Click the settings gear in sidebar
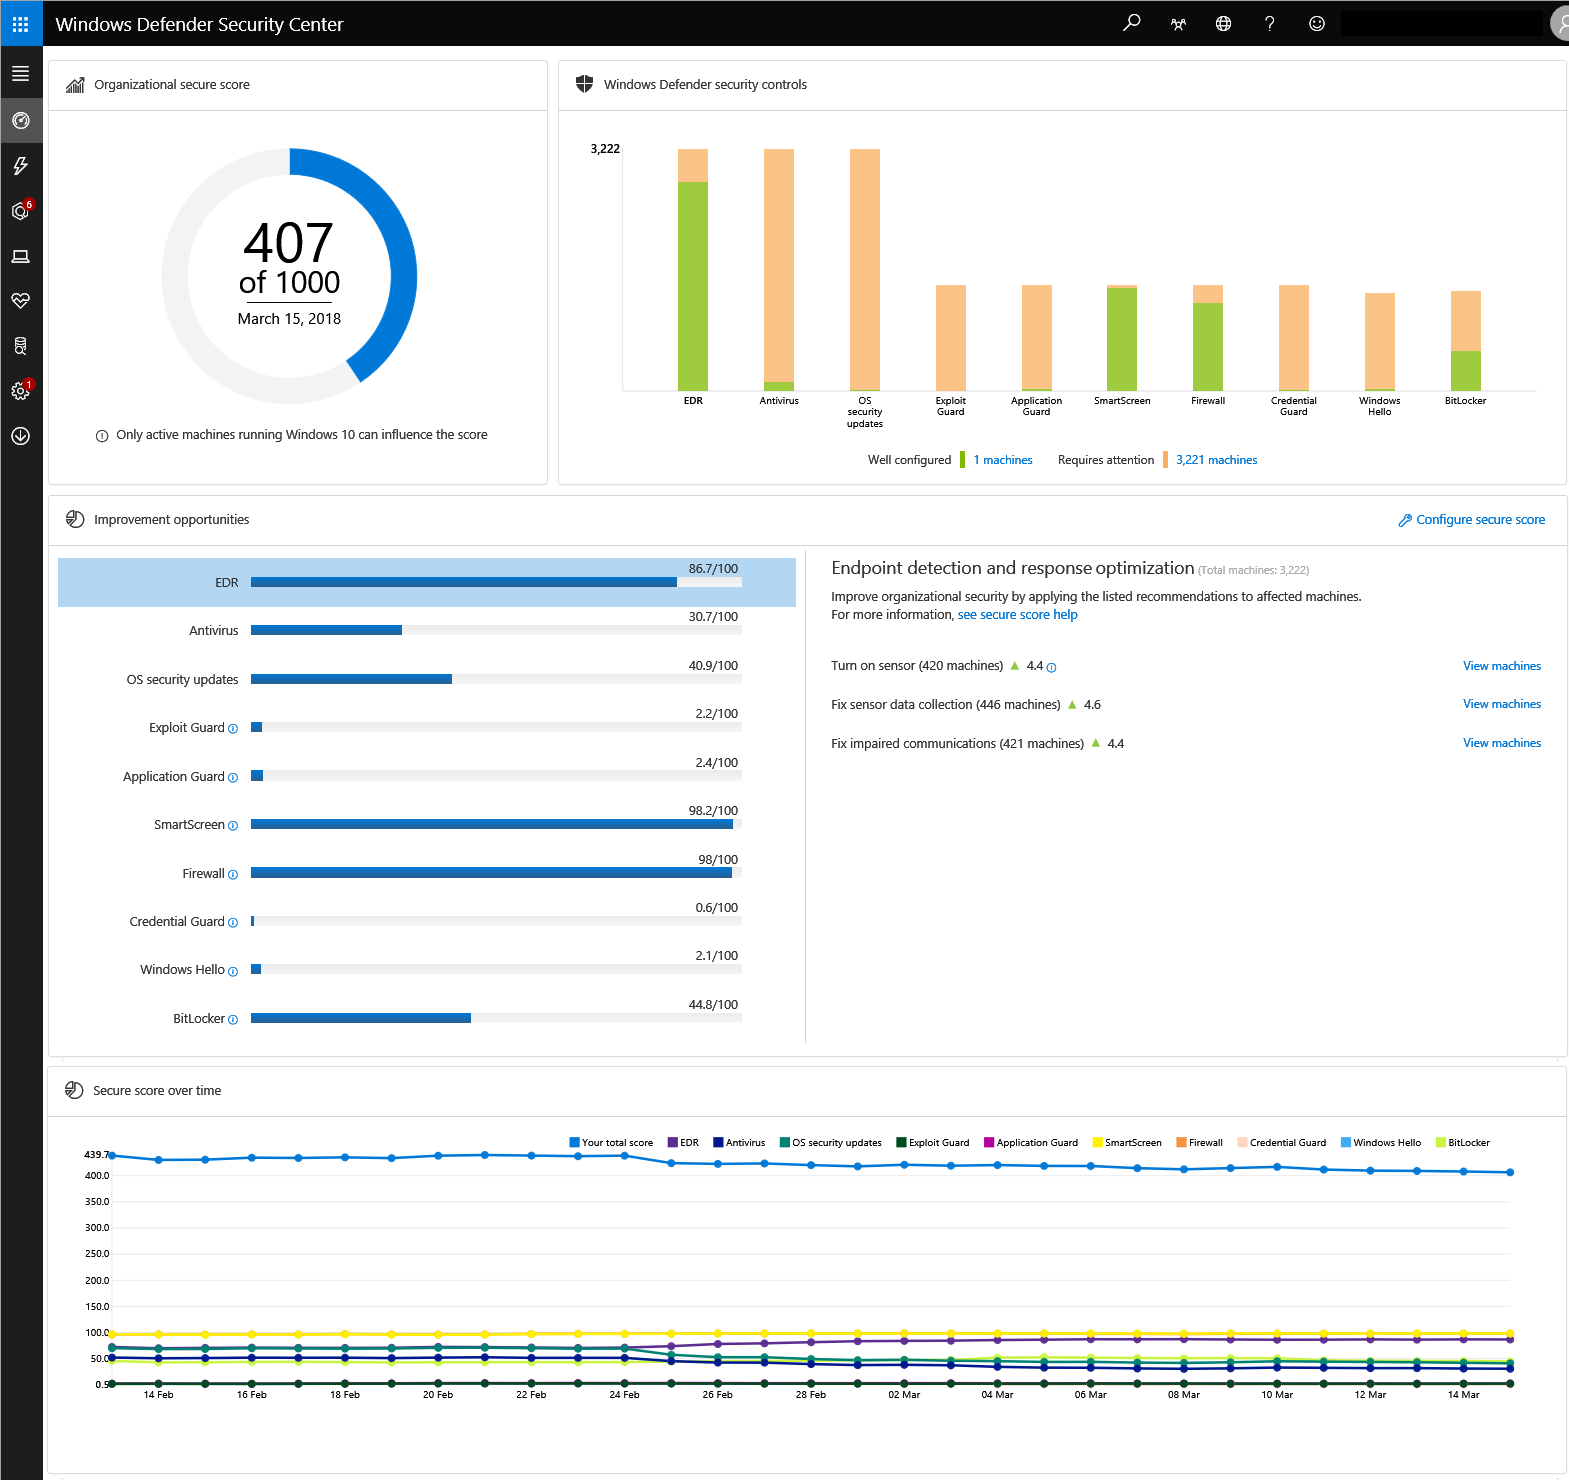The image size is (1569, 1480). tap(20, 391)
